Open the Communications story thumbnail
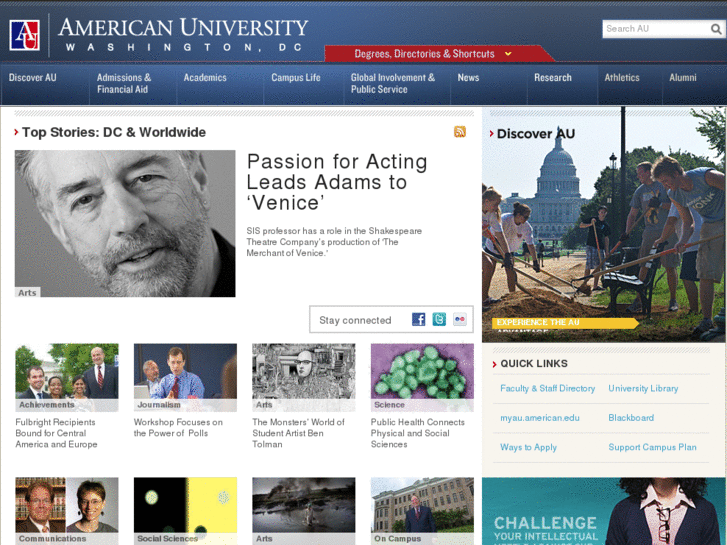 (x=67, y=511)
